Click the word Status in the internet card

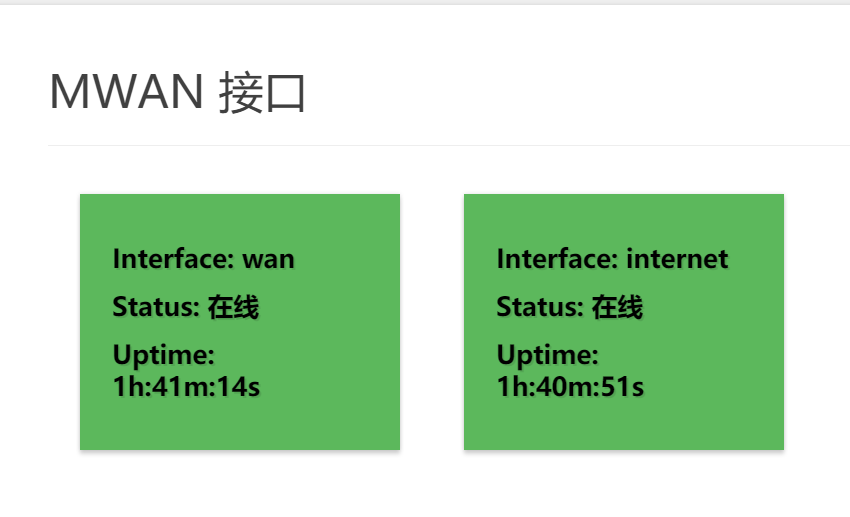(539, 307)
